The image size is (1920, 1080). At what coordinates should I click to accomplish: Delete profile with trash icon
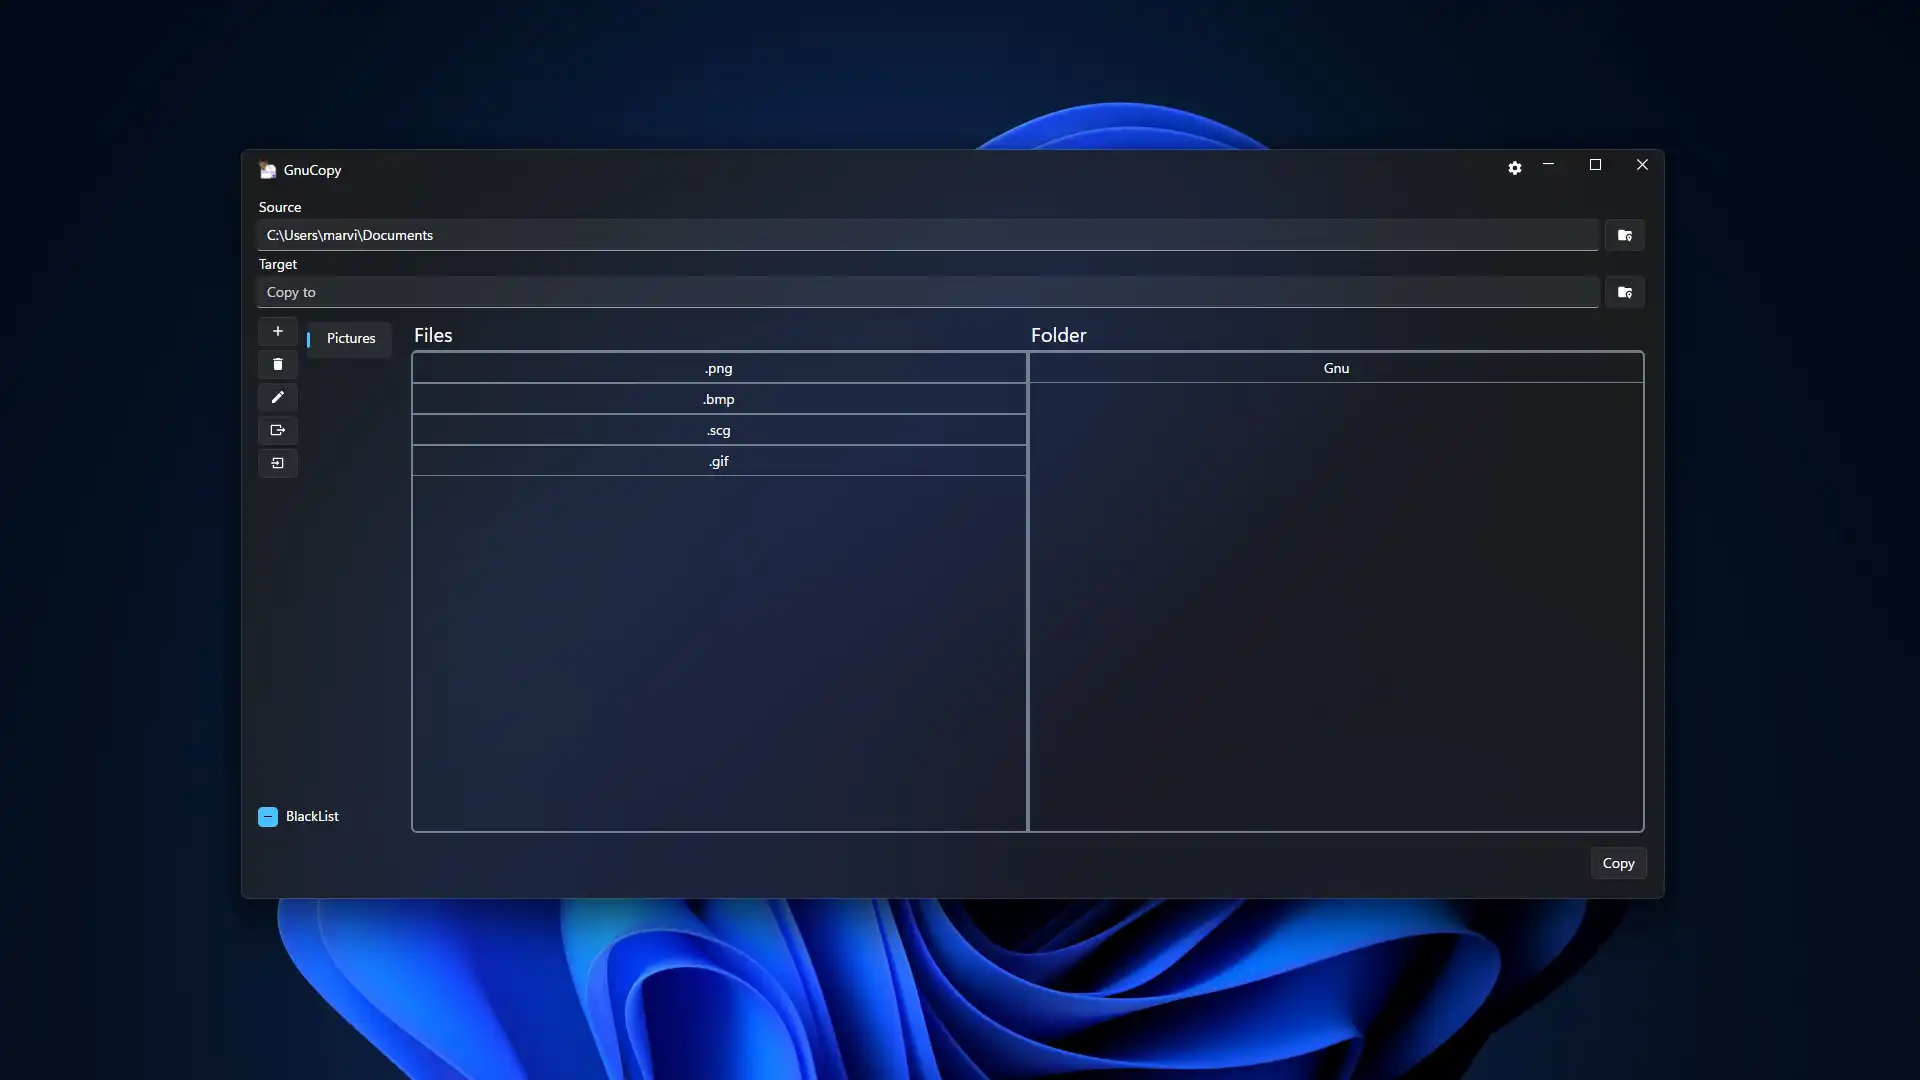pos(278,364)
